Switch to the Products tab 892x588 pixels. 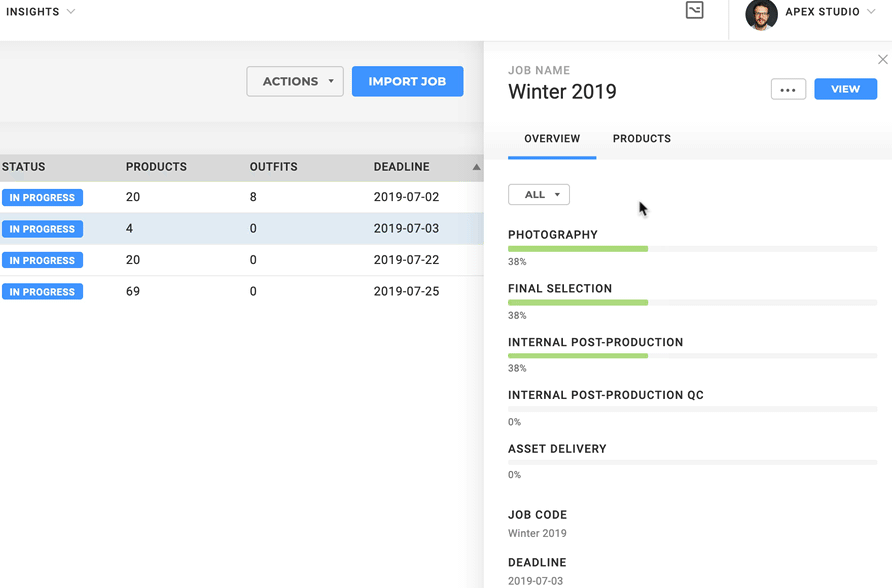(641, 139)
